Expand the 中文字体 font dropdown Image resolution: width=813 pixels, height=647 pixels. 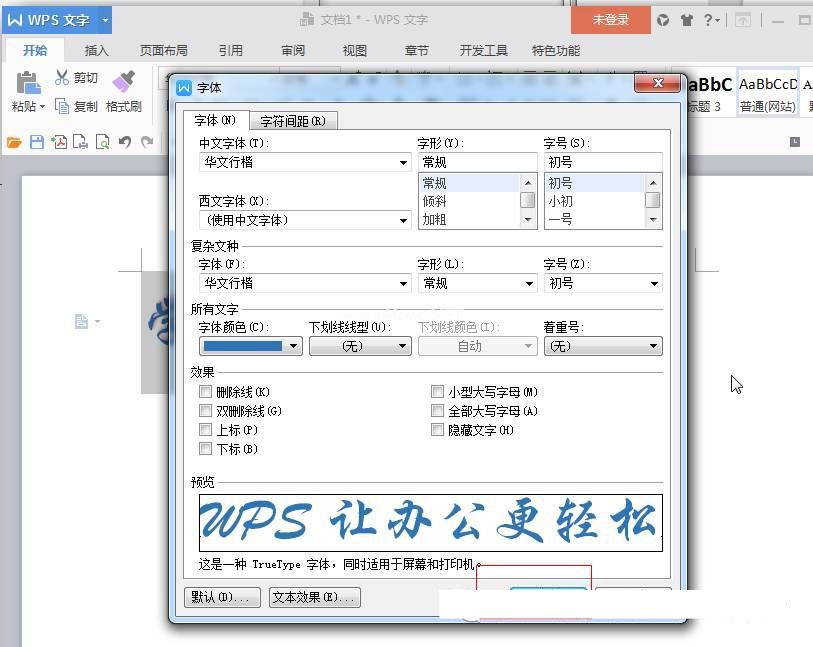coord(404,162)
